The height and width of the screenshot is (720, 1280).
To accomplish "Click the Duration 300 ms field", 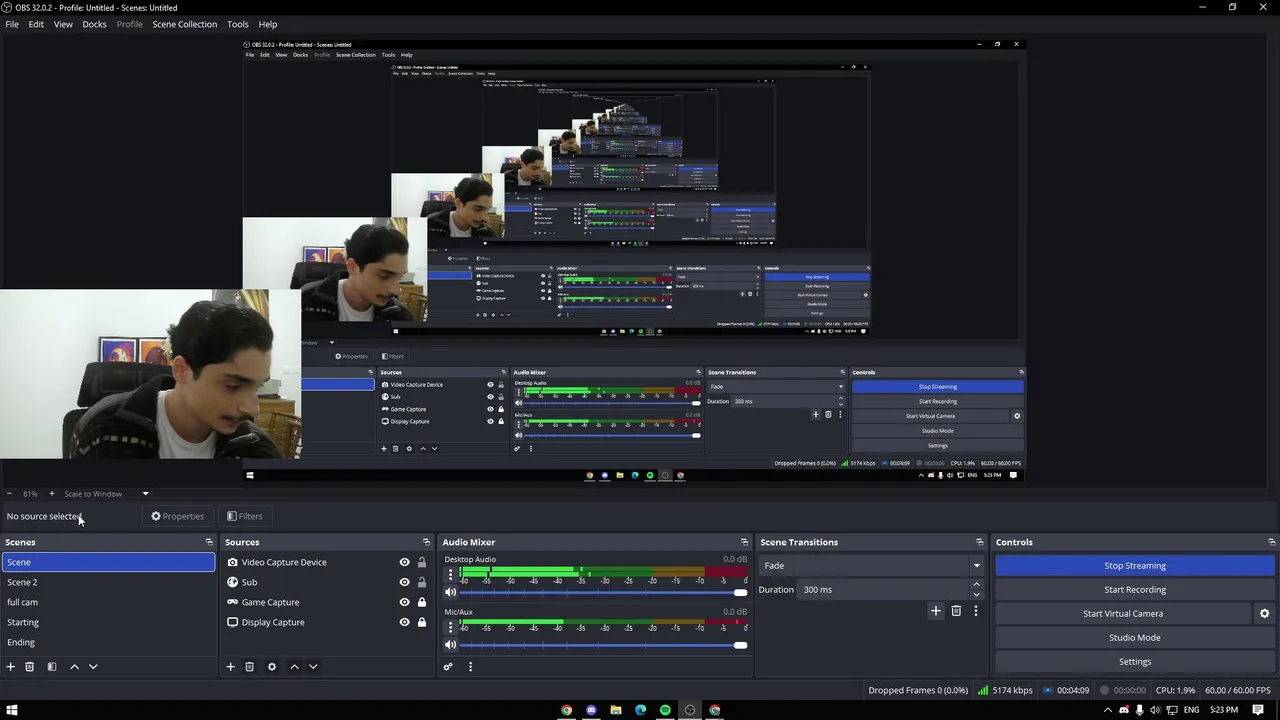I will tap(884, 590).
